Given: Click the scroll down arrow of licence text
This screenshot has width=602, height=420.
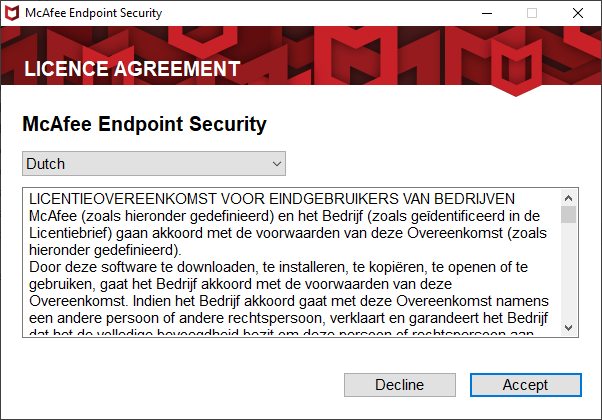Looking at the screenshot, I should [569, 327].
